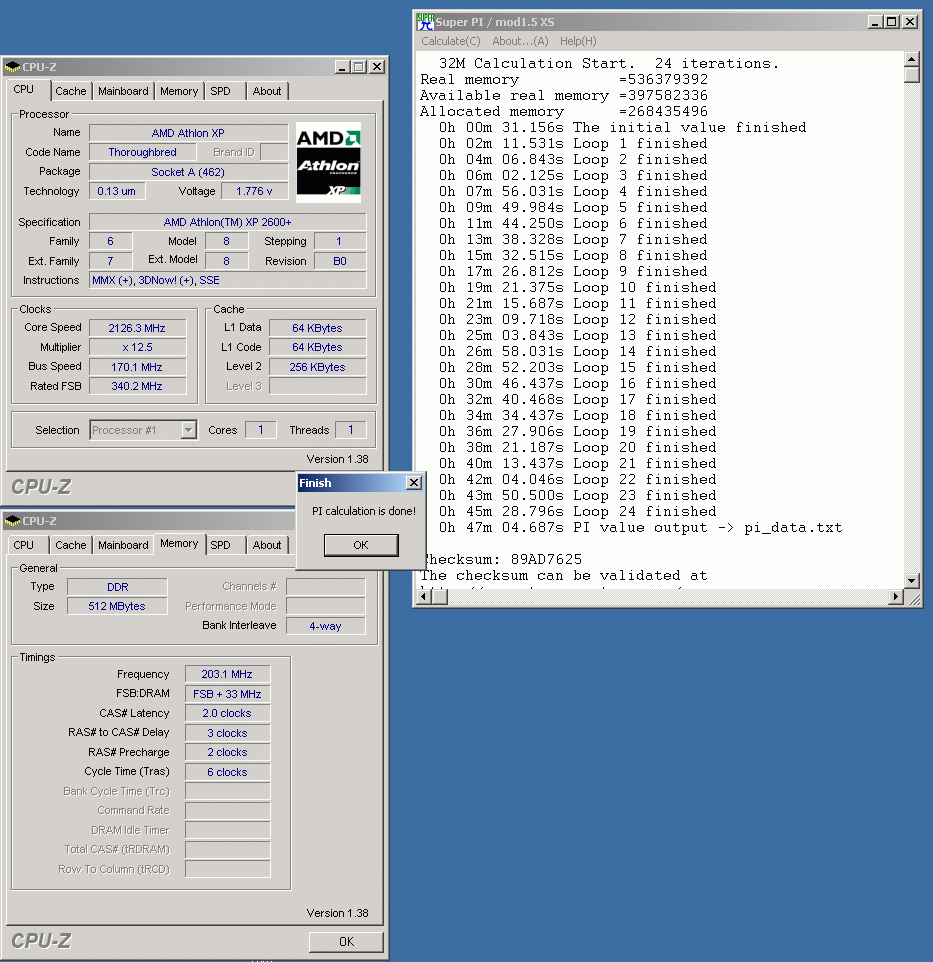Screen dimensions: 933x962
Task: Click the Package field Socket A (462)
Action: [188, 172]
